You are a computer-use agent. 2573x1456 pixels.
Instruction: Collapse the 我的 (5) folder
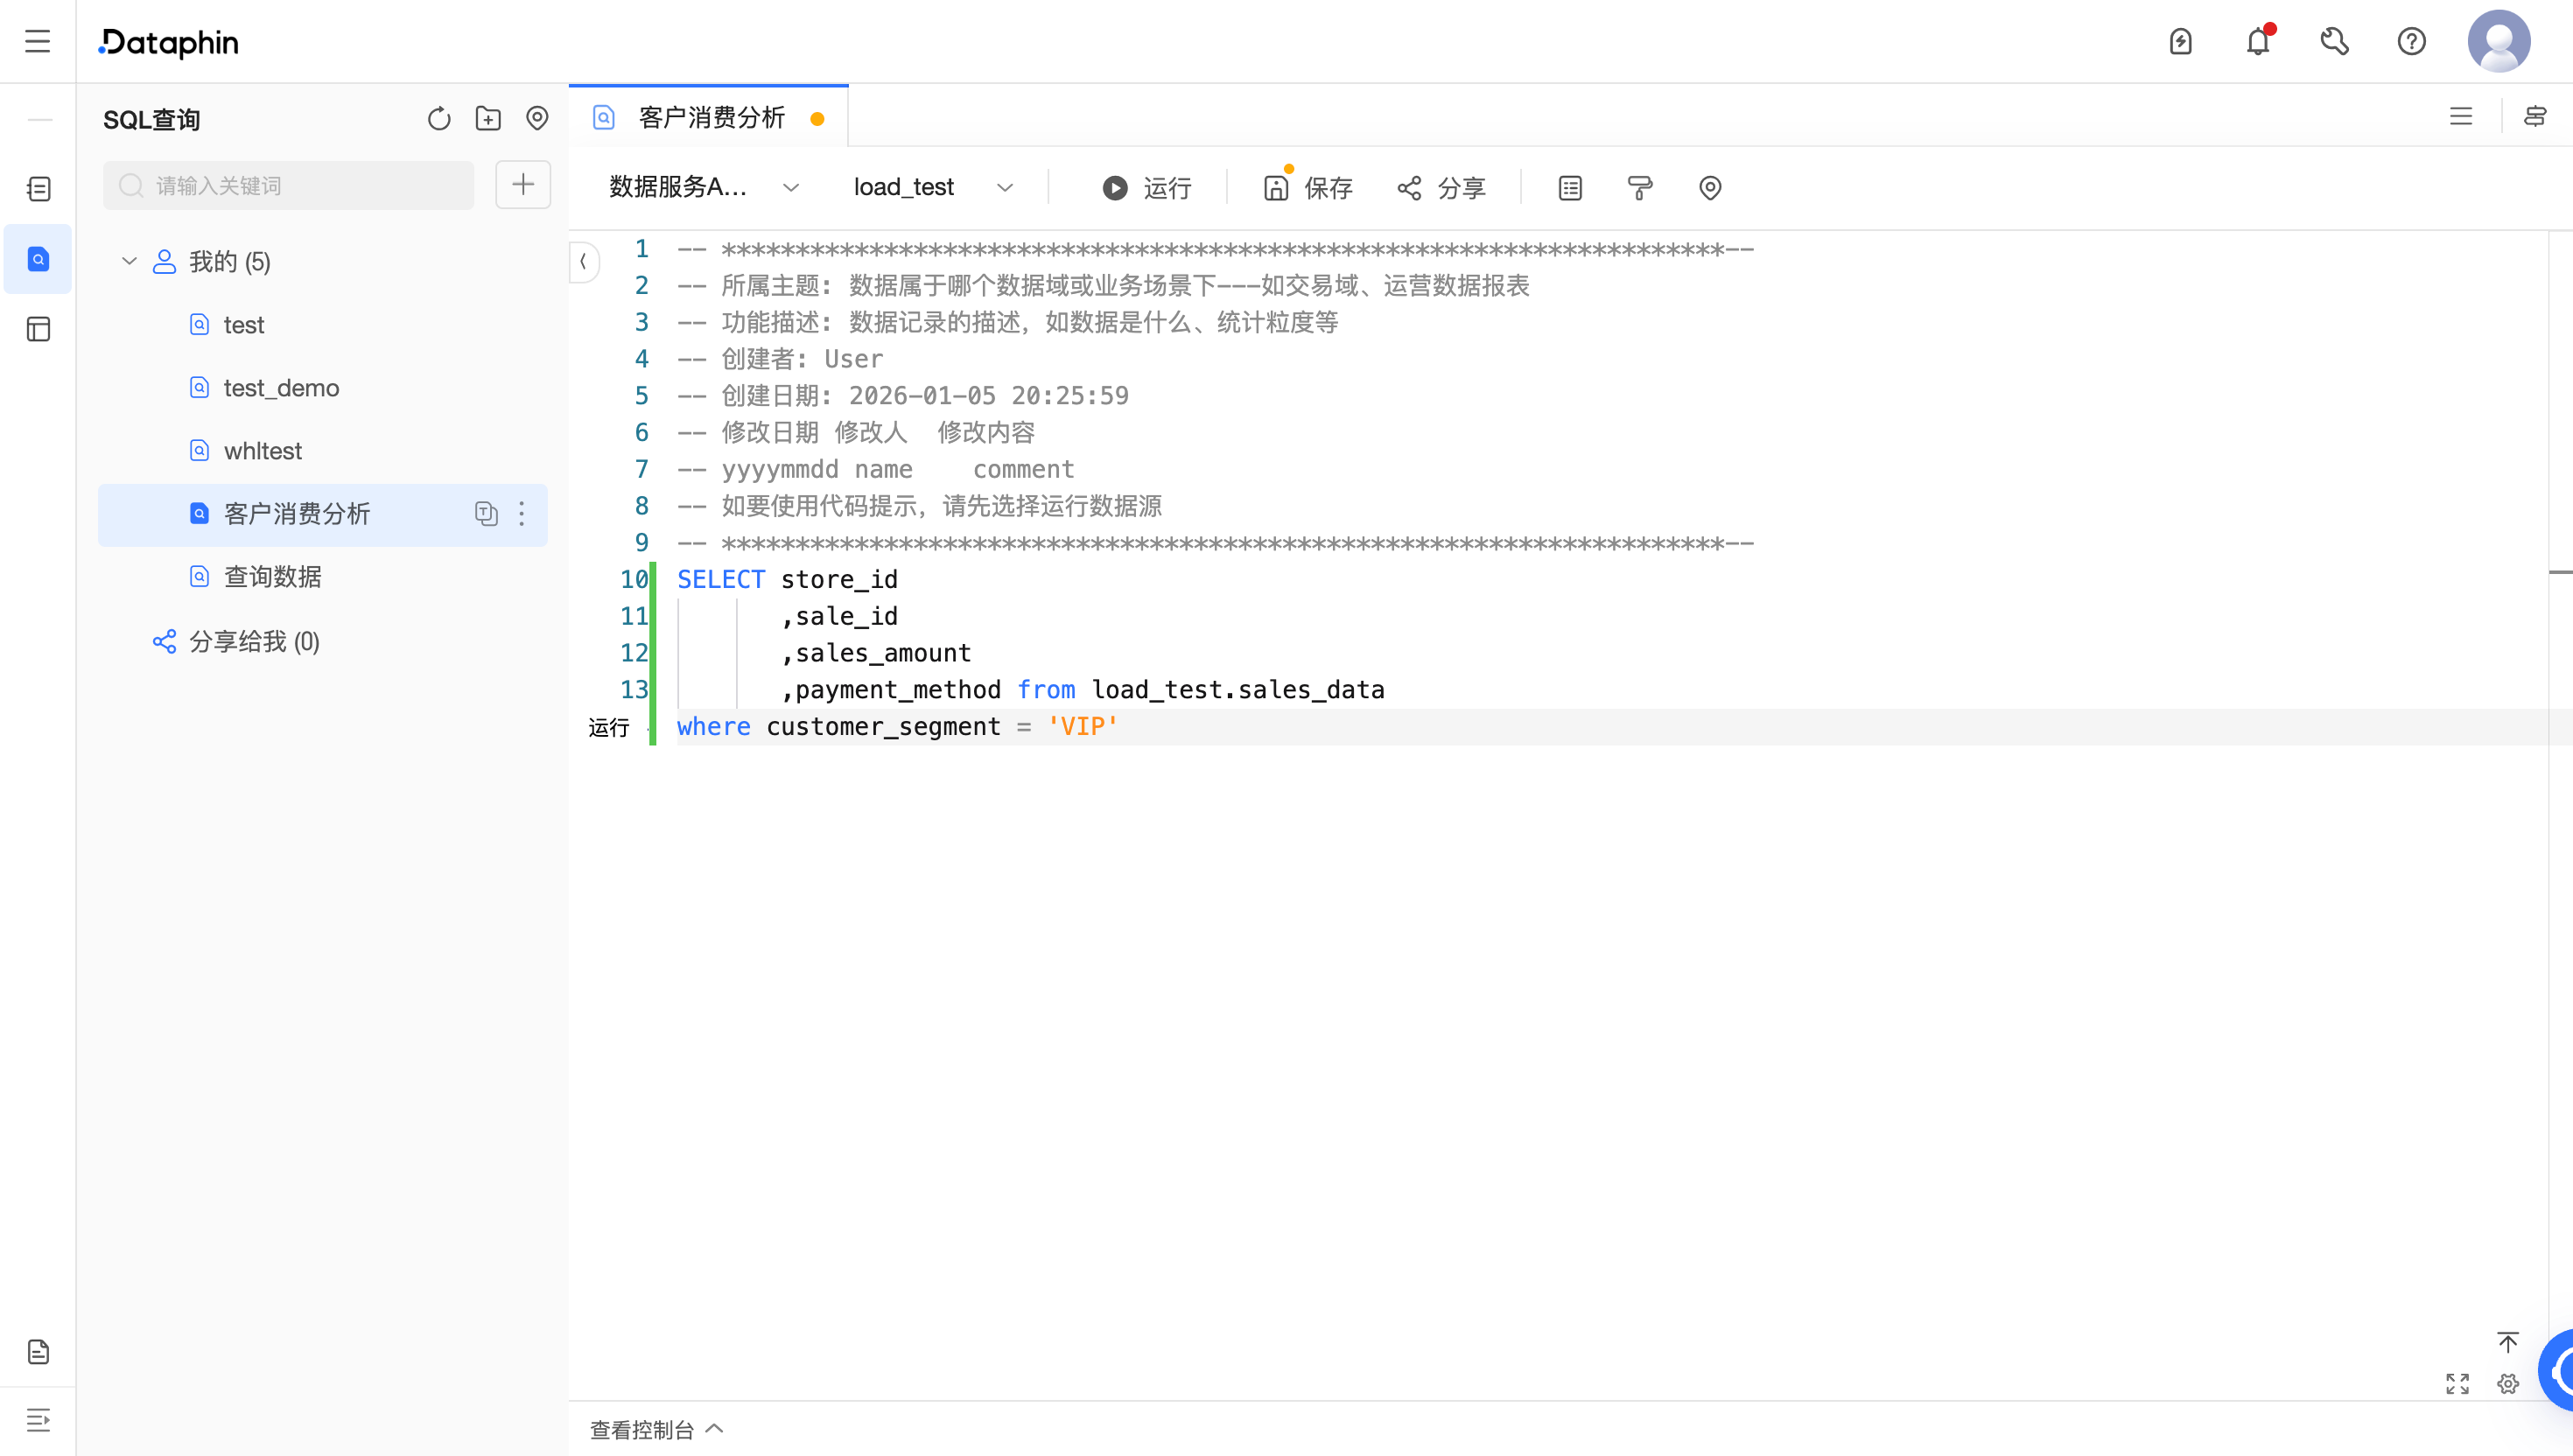(x=129, y=262)
